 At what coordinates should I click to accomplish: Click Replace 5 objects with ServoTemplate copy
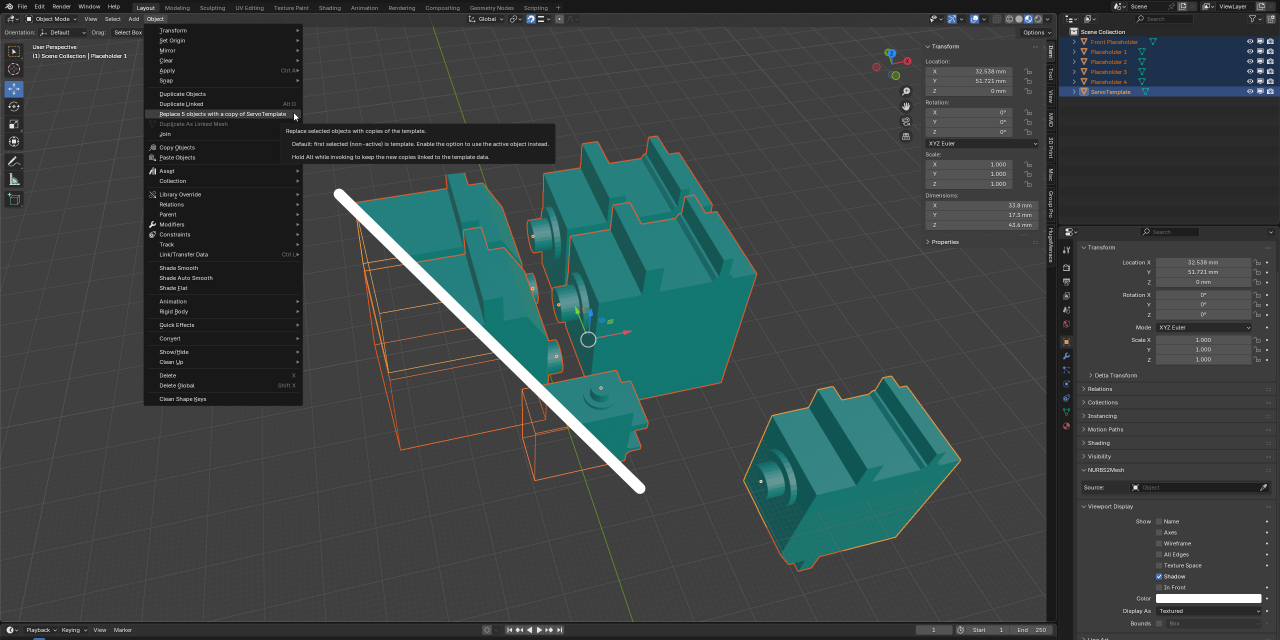click(222, 114)
